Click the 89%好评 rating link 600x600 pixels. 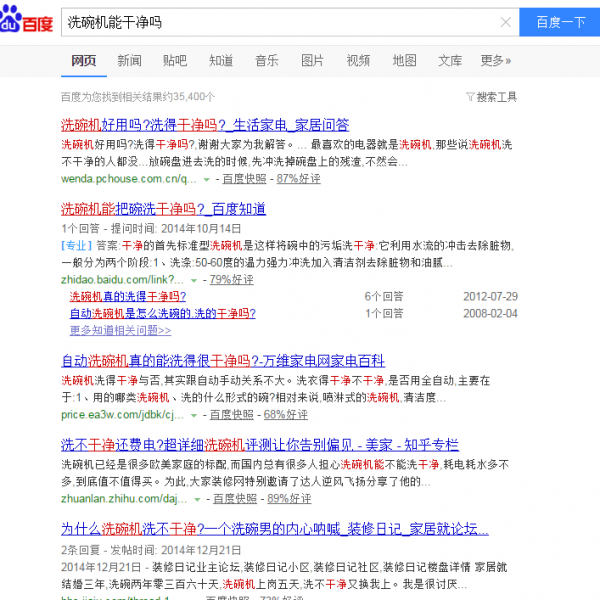point(289,499)
